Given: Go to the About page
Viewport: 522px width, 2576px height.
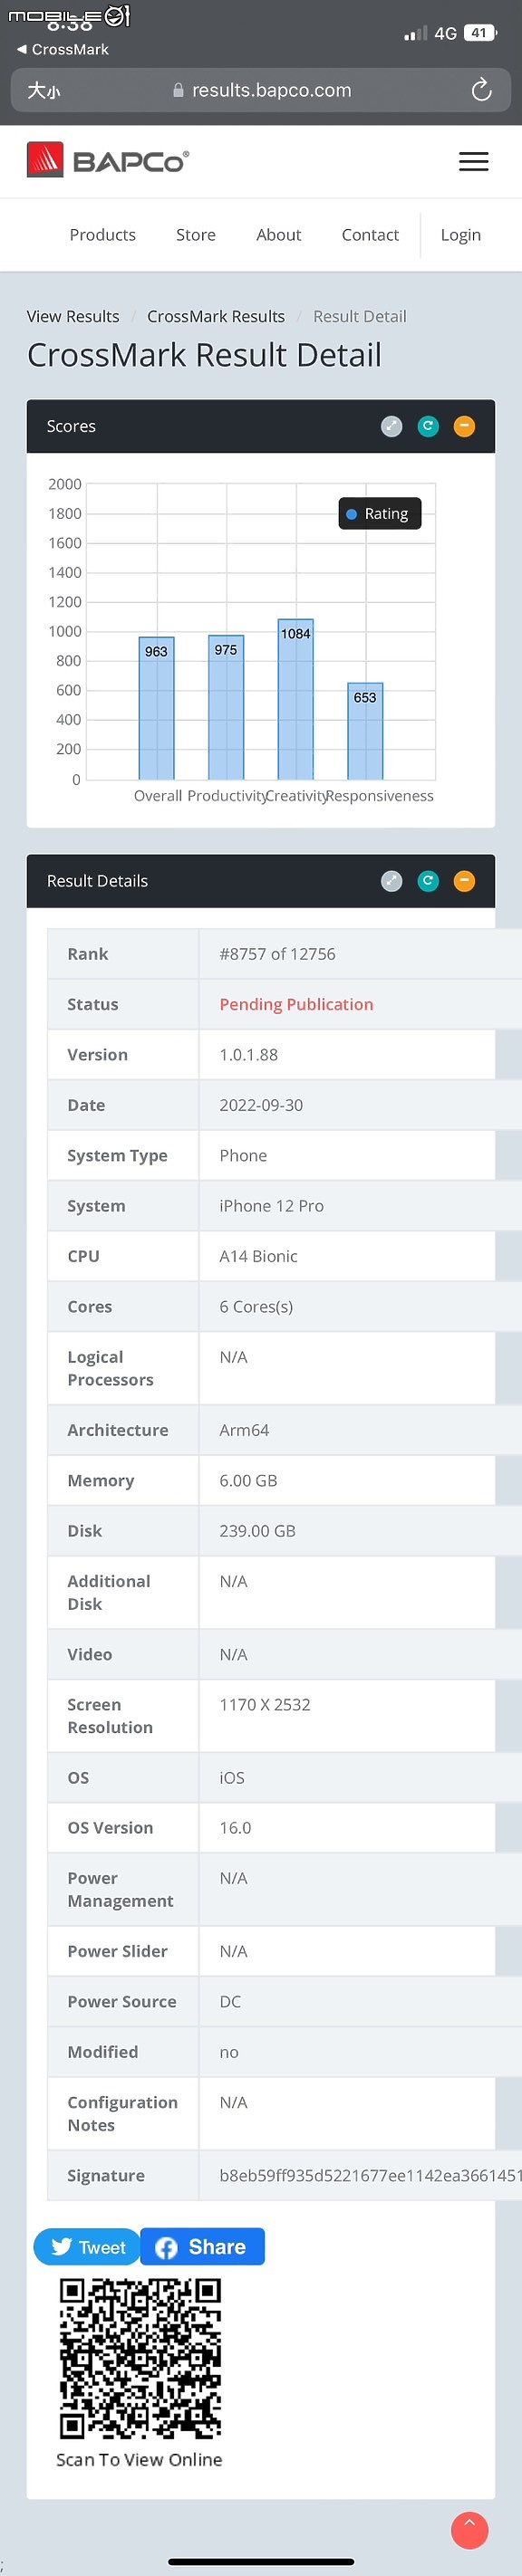Looking at the screenshot, I should (278, 235).
